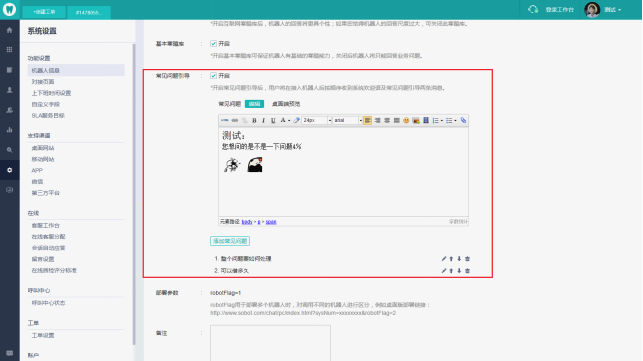Open the www.sobot.com chat URL link

pyautogui.click(x=303, y=313)
